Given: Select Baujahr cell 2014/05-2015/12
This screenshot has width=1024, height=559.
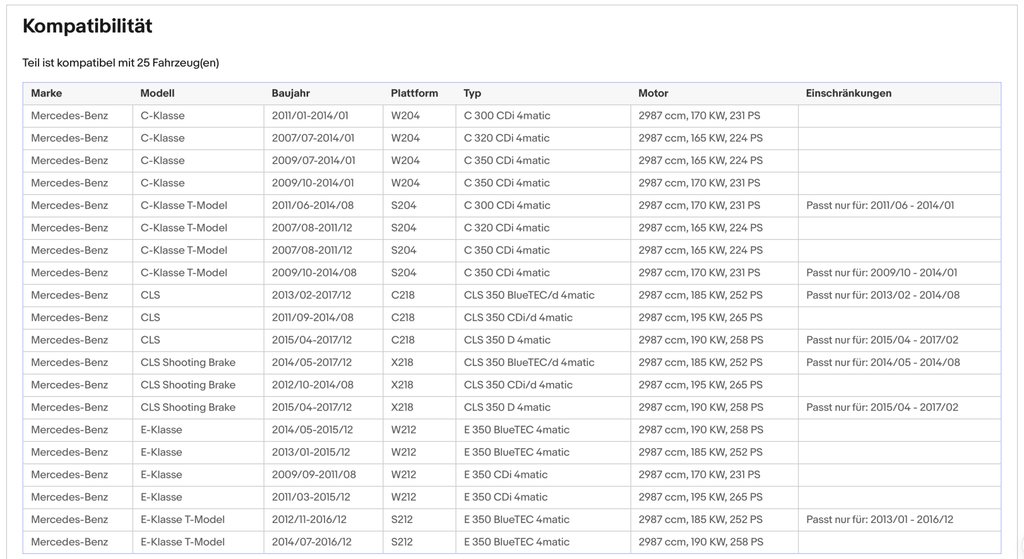Looking at the screenshot, I should 312,430.
